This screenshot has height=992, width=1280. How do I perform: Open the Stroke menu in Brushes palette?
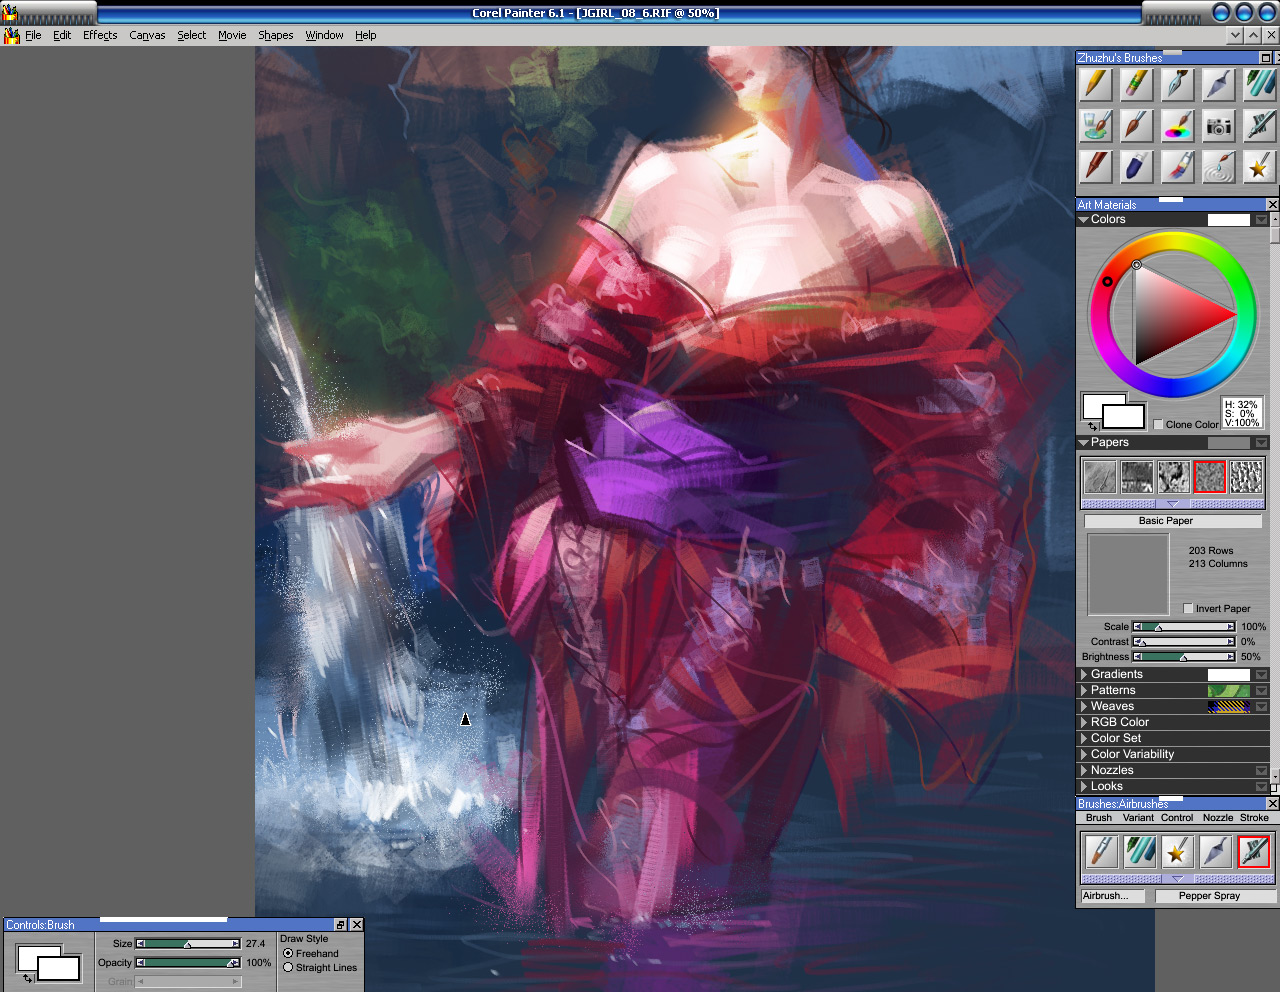click(x=1254, y=818)
